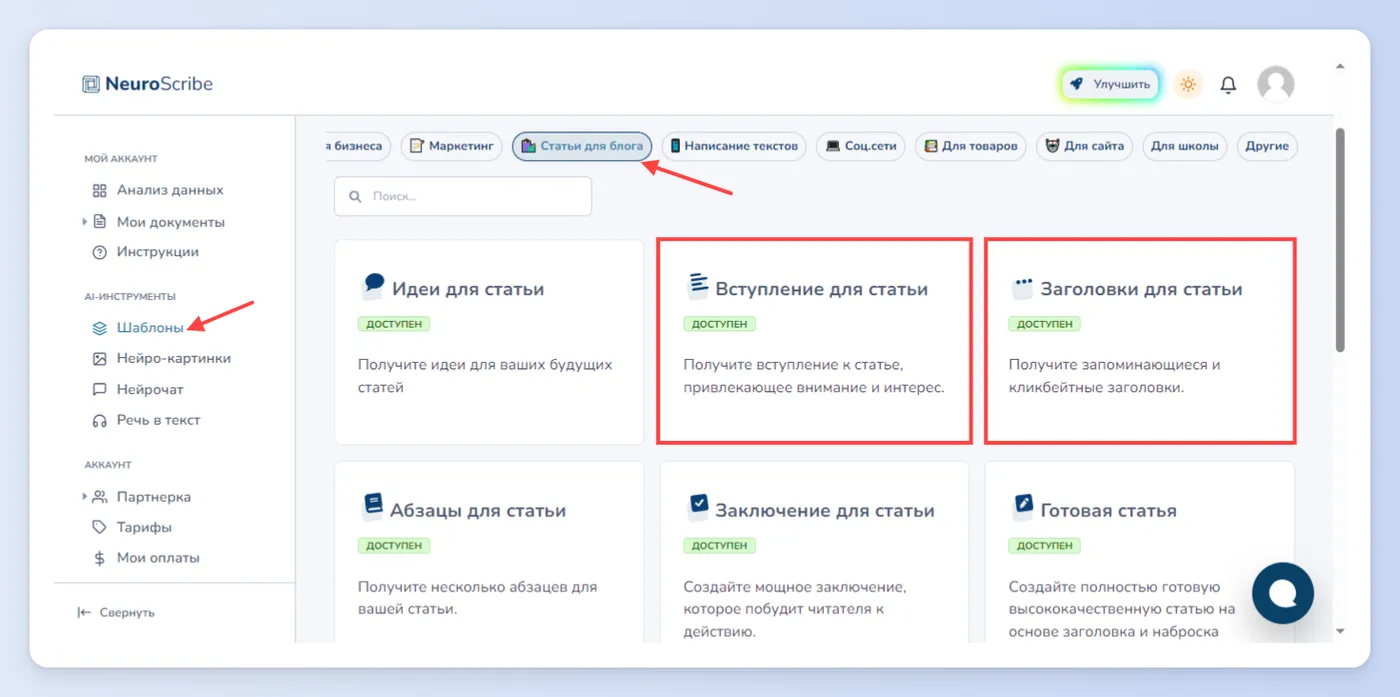Click the Абзацы для статьи book icon
Screen dimensions: 1400x697
pos(373,507)
